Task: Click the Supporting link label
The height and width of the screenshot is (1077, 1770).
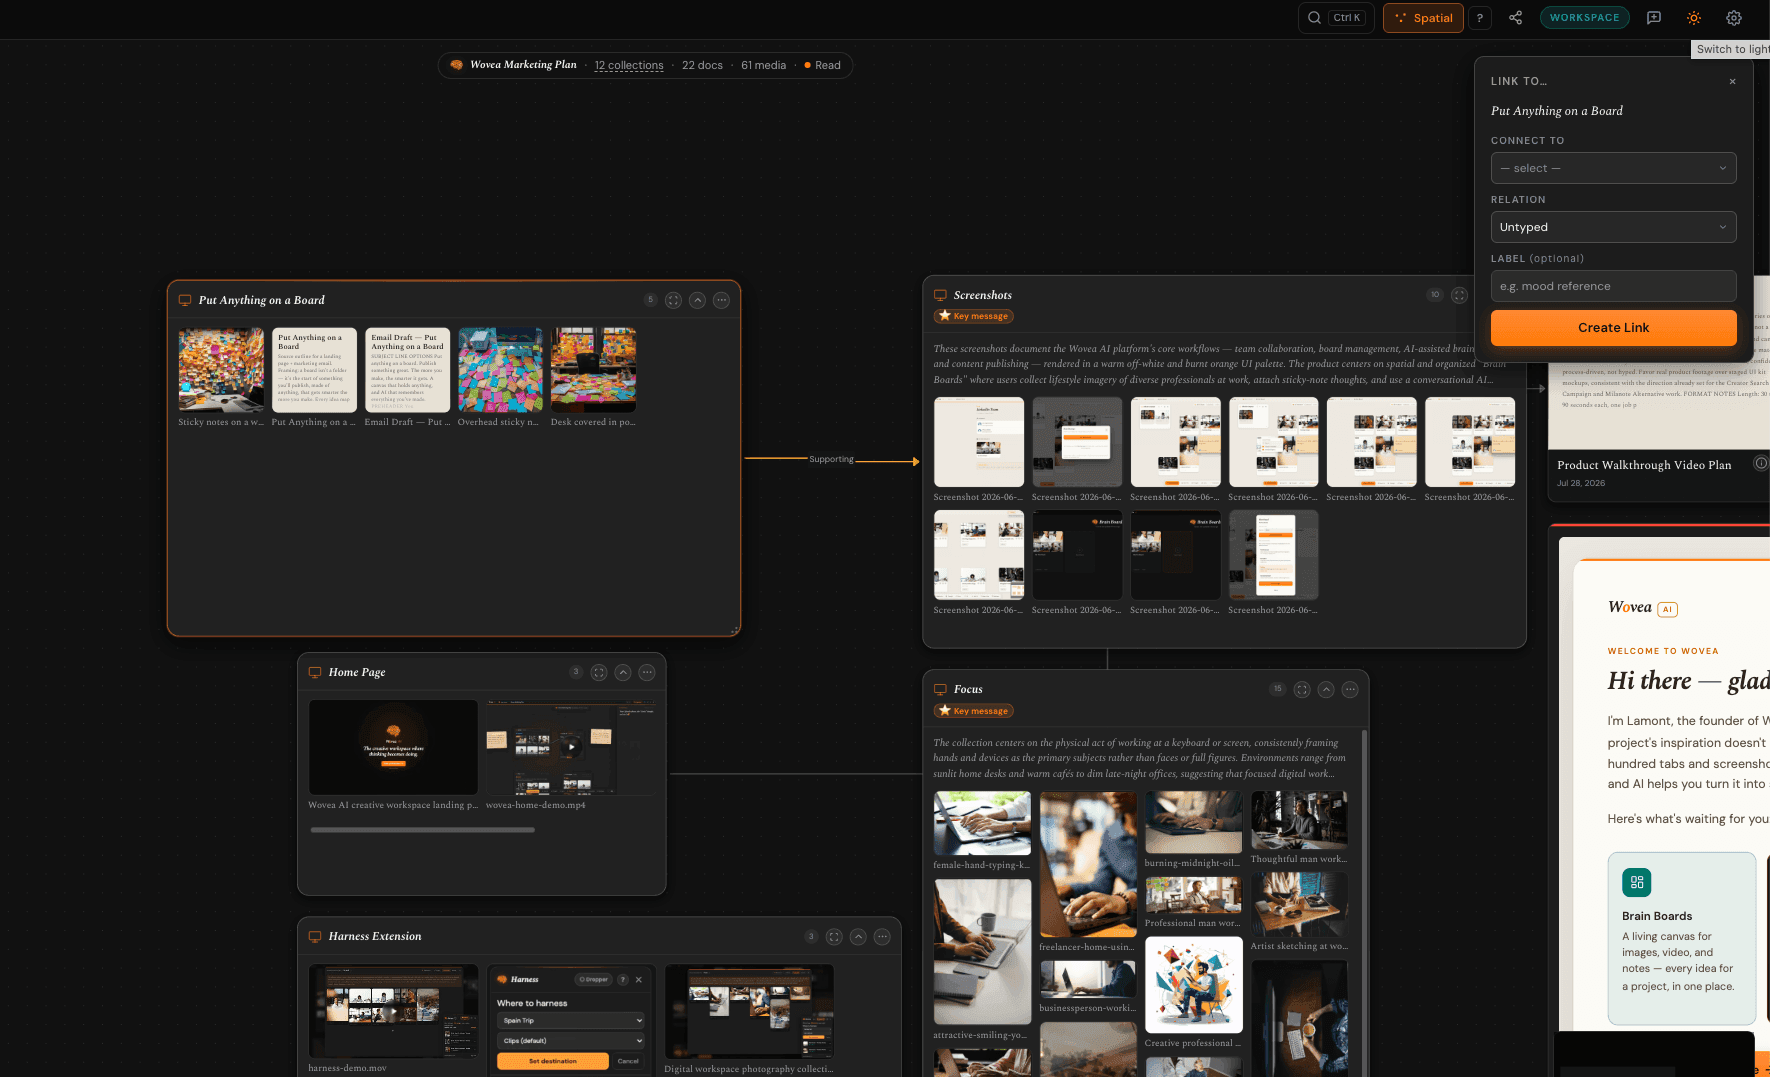Action: [831, 459]
